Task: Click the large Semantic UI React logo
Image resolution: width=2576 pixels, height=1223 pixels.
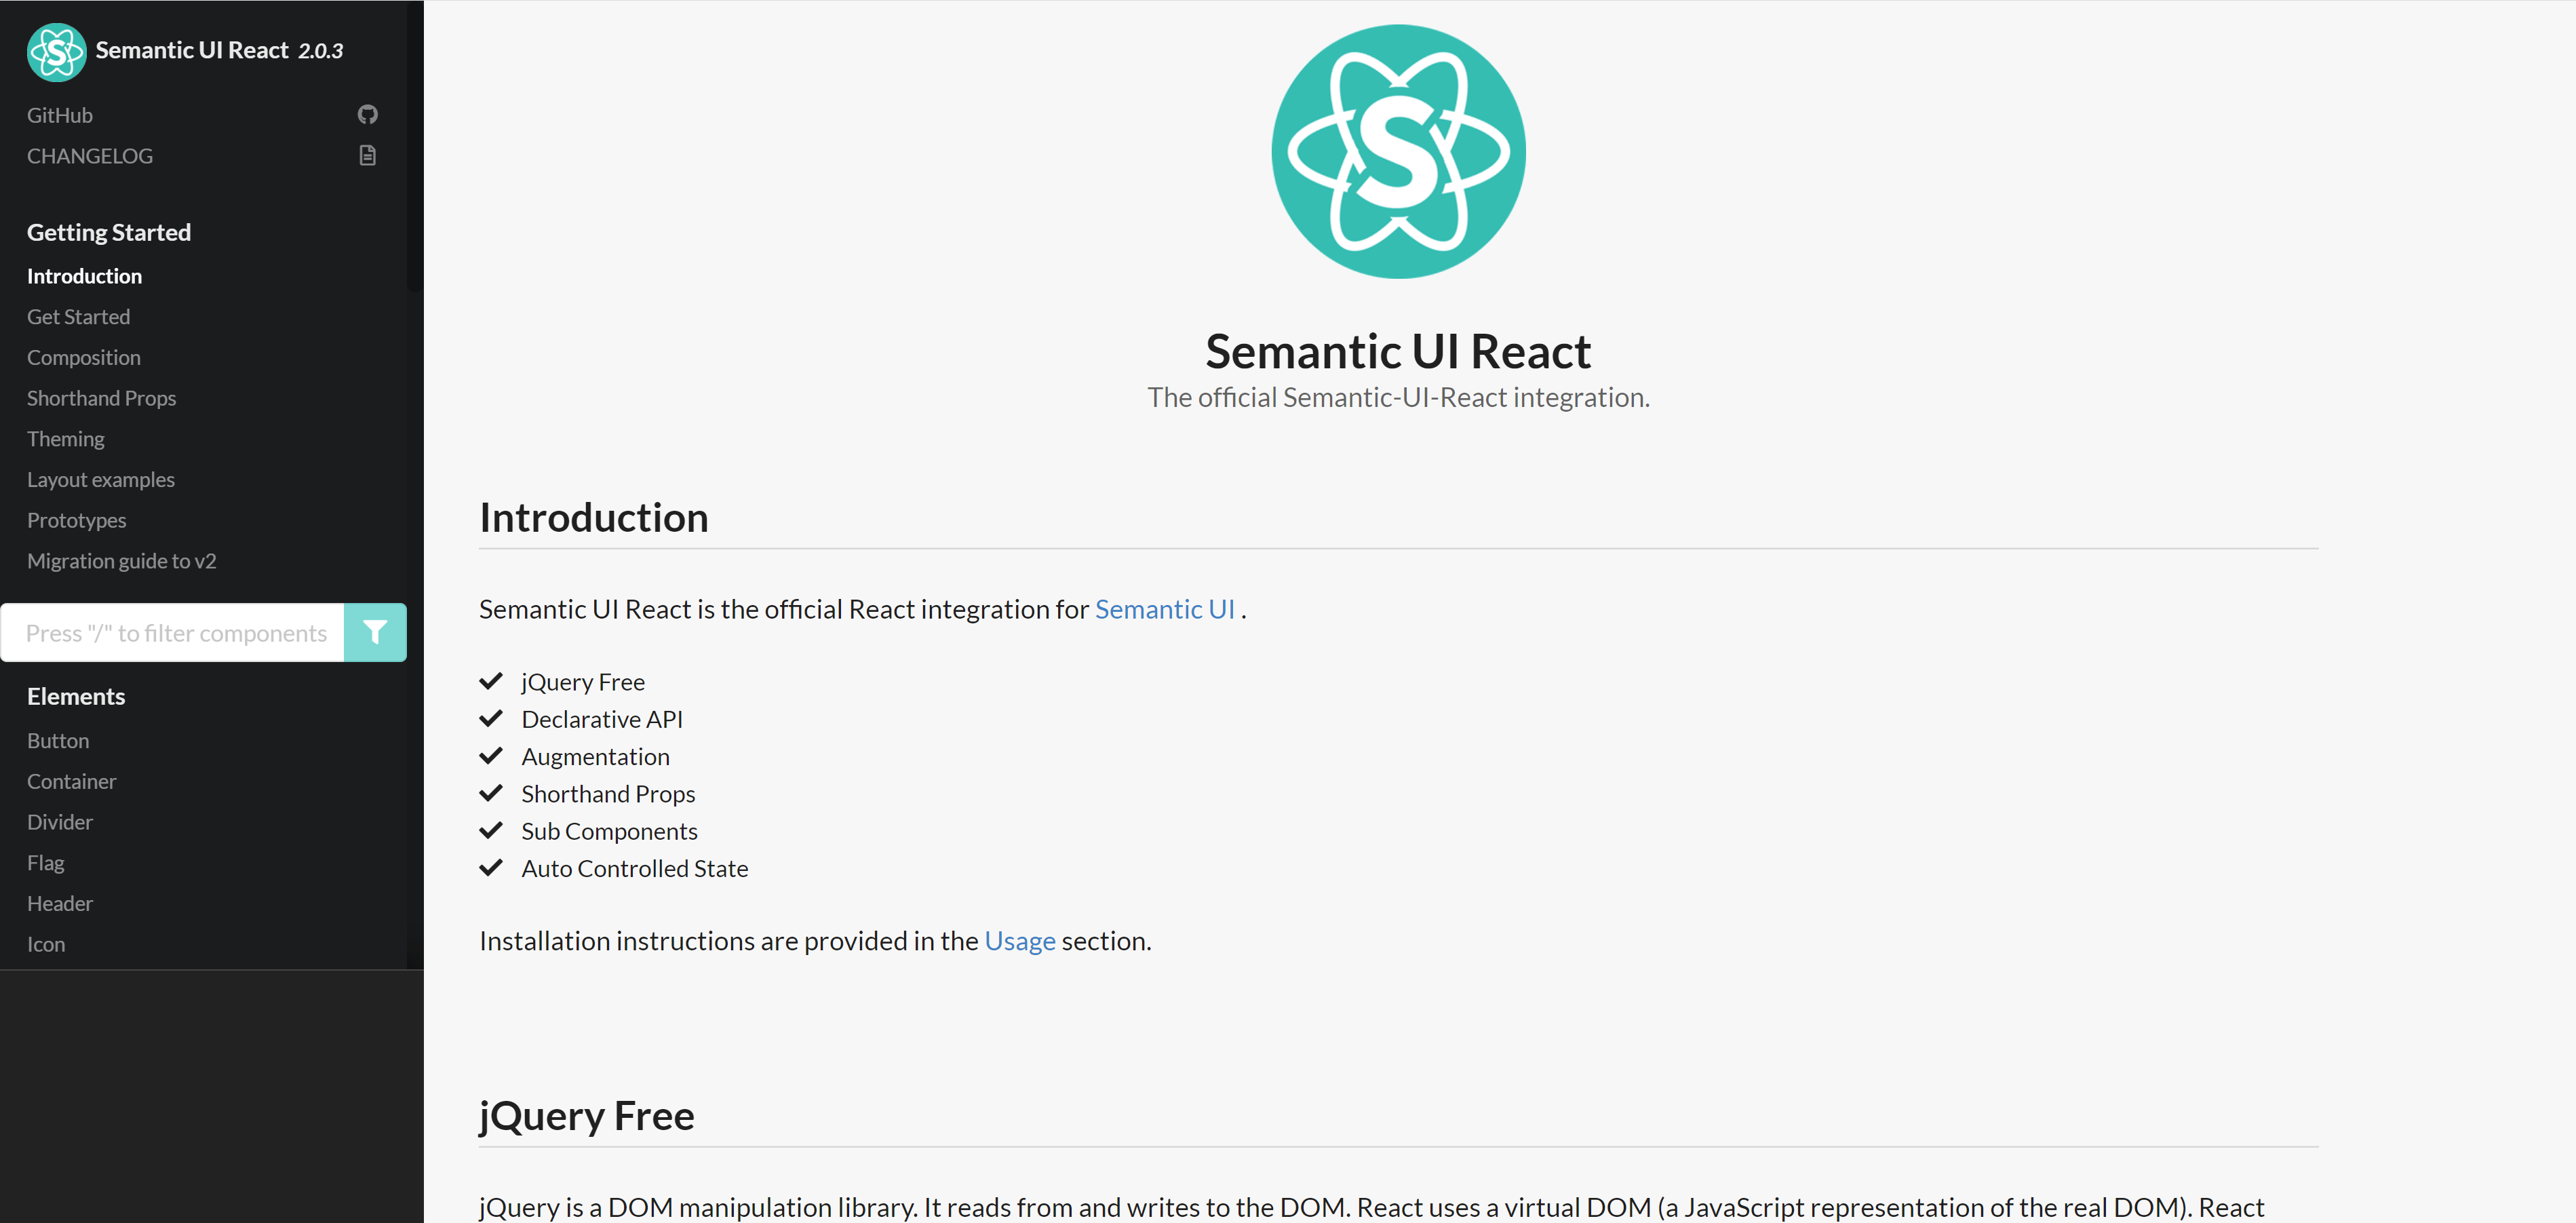Action: click(x=1397, y=152)
